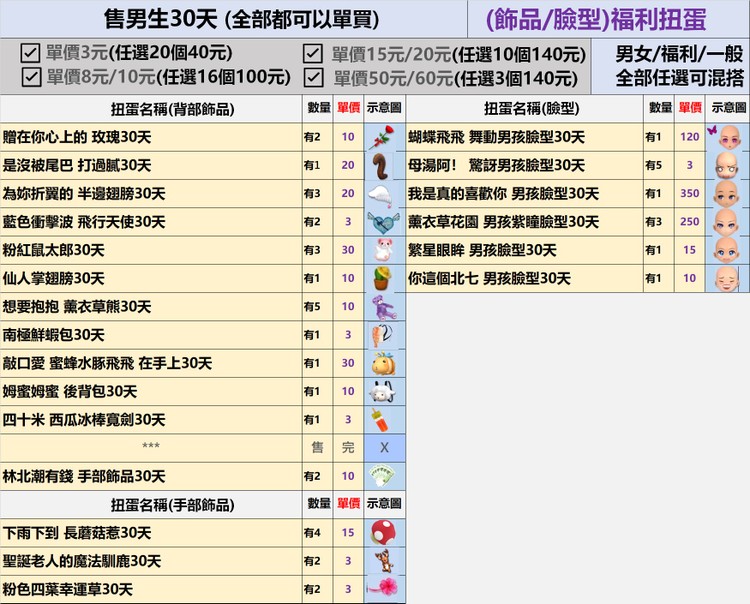
Task: Click the price 250 cell
Action: pyautogui.click(x=690, y=222)
